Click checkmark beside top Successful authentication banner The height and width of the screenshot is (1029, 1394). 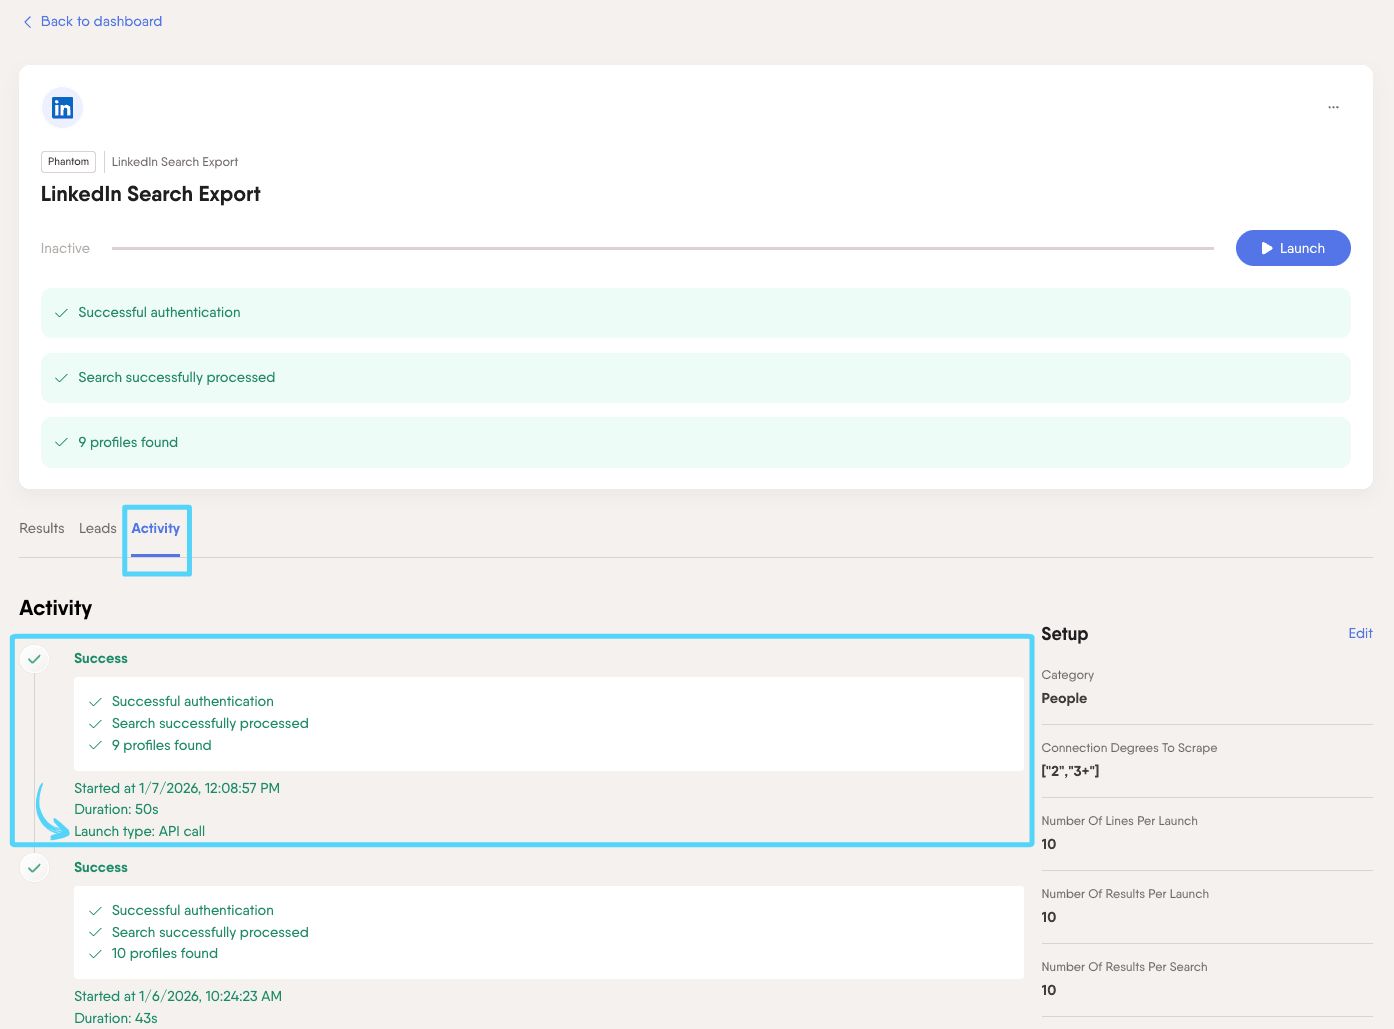[x=61, y=313]
